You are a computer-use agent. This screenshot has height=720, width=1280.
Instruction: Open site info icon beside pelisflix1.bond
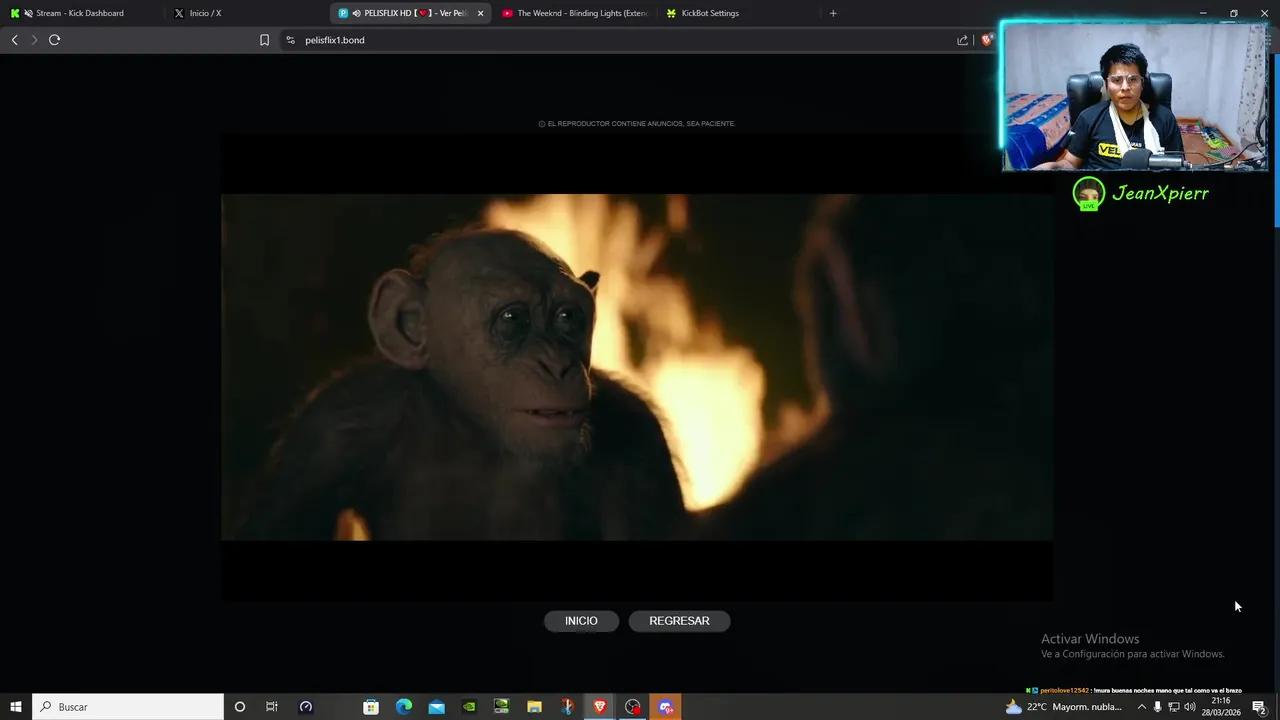coord(290,40)
